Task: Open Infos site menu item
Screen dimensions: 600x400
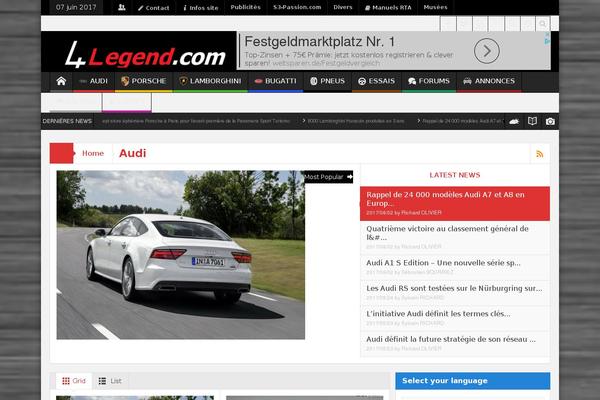Action: (x=201, y=8)
